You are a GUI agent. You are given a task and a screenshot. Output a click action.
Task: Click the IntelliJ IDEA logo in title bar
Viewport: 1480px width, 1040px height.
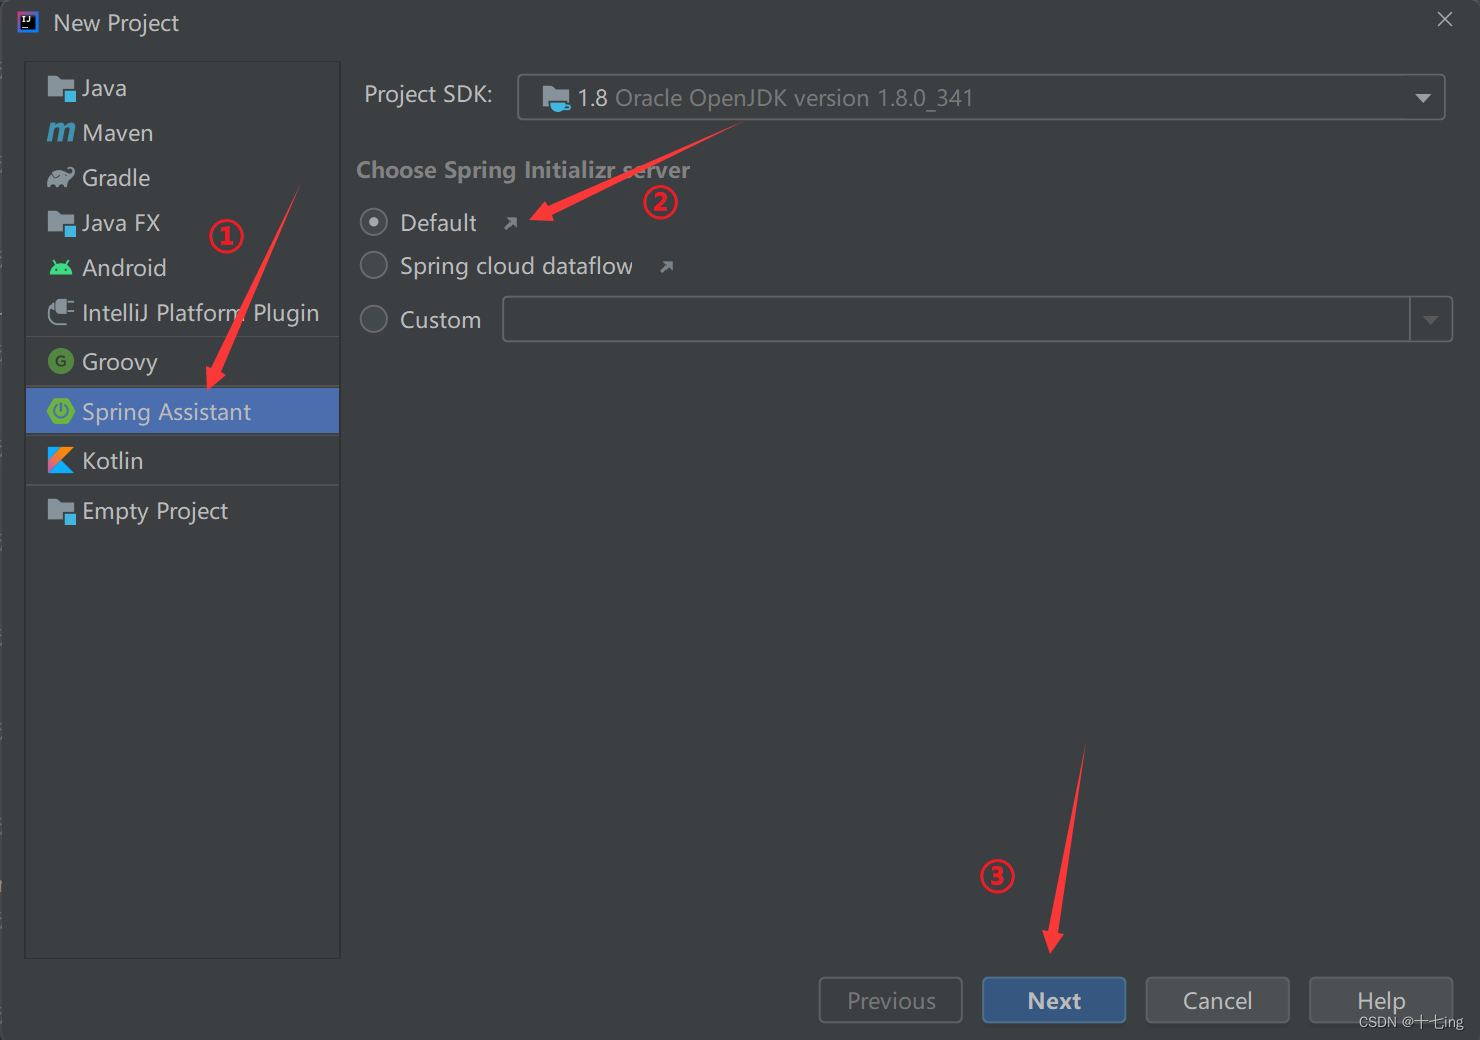pyautogui.click(x=28, y=22)
